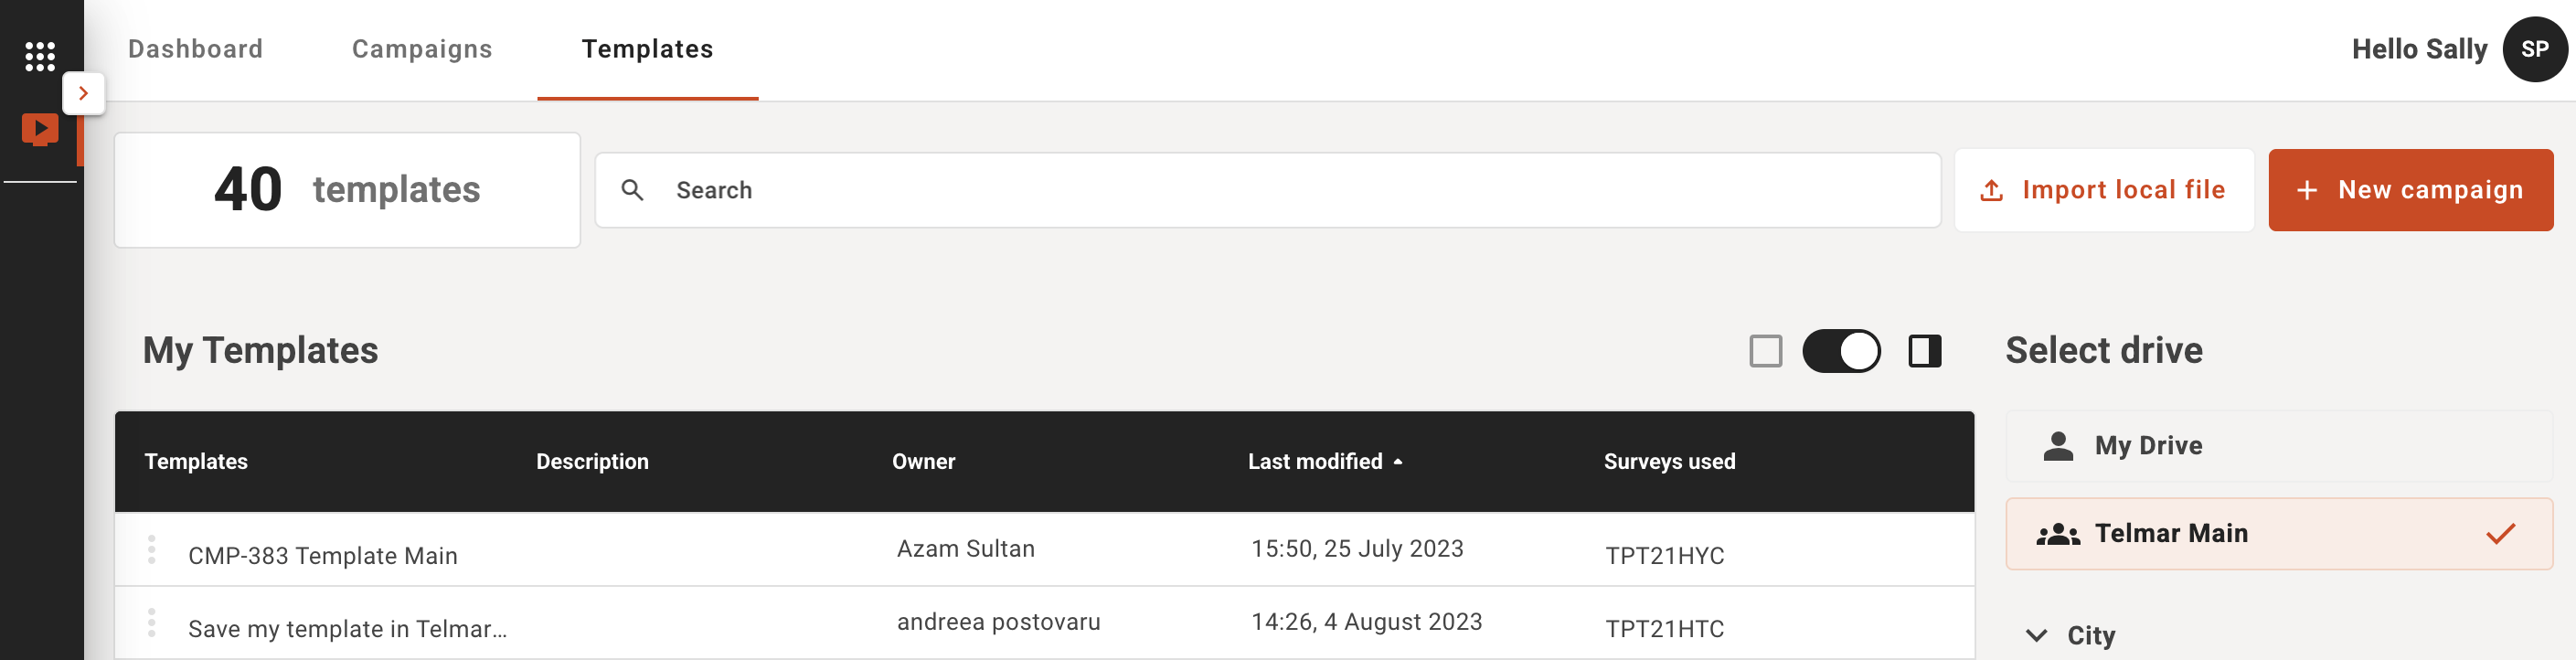This screenshot has width=2576, height=660.
Task: Click the search magnifier icon
Action: [632, 190]
